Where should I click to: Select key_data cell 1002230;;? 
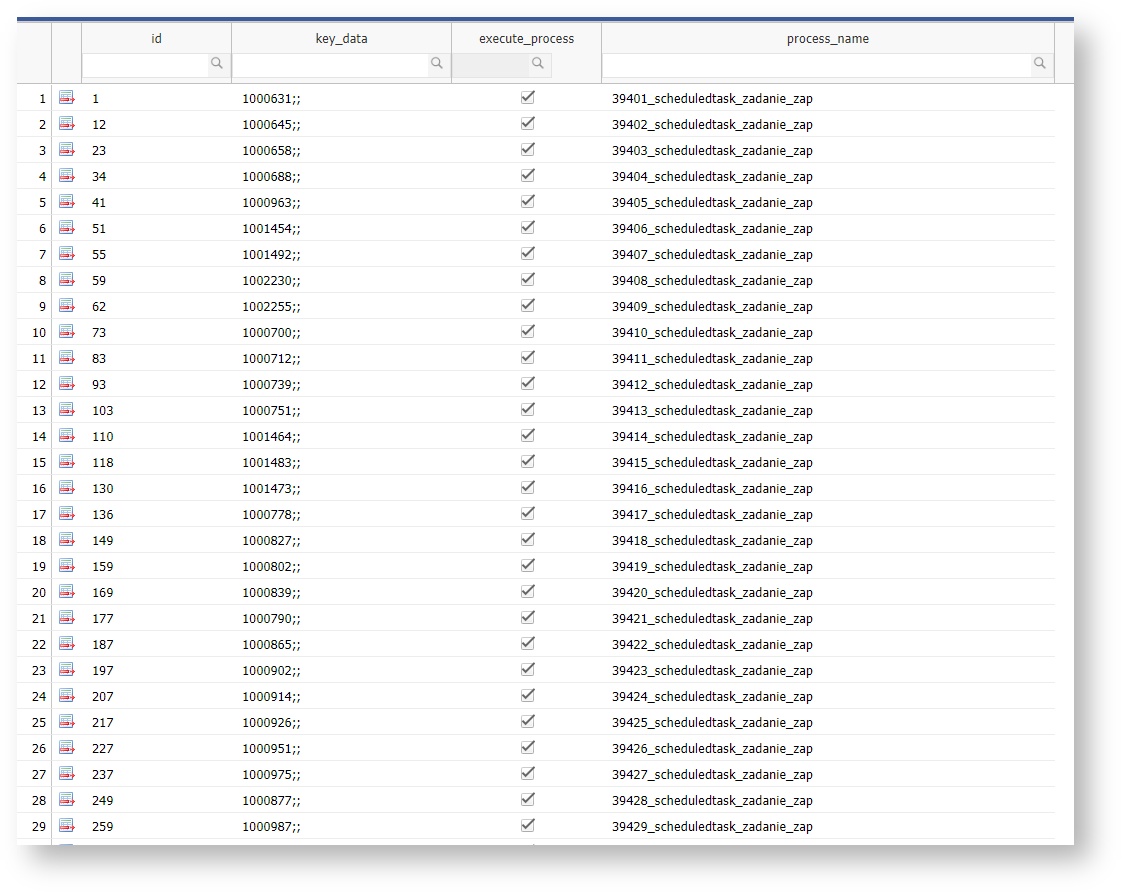click(271, 281)
